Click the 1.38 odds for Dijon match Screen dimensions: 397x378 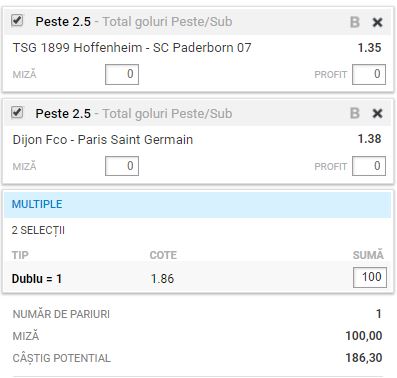[x=369, y=139]
